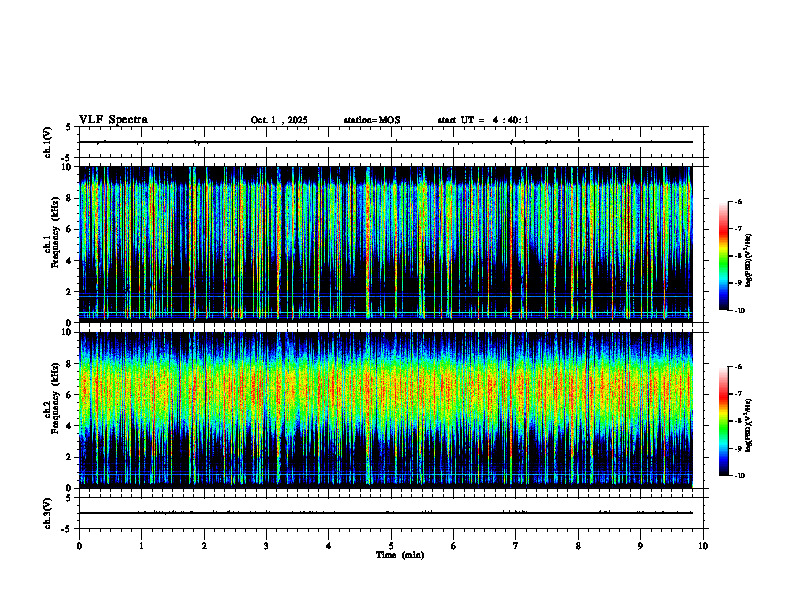This screenshot has height=612, width=792.
Task: Click the '-10' value on ch.1 colorbar
Action: coord(739,311)
